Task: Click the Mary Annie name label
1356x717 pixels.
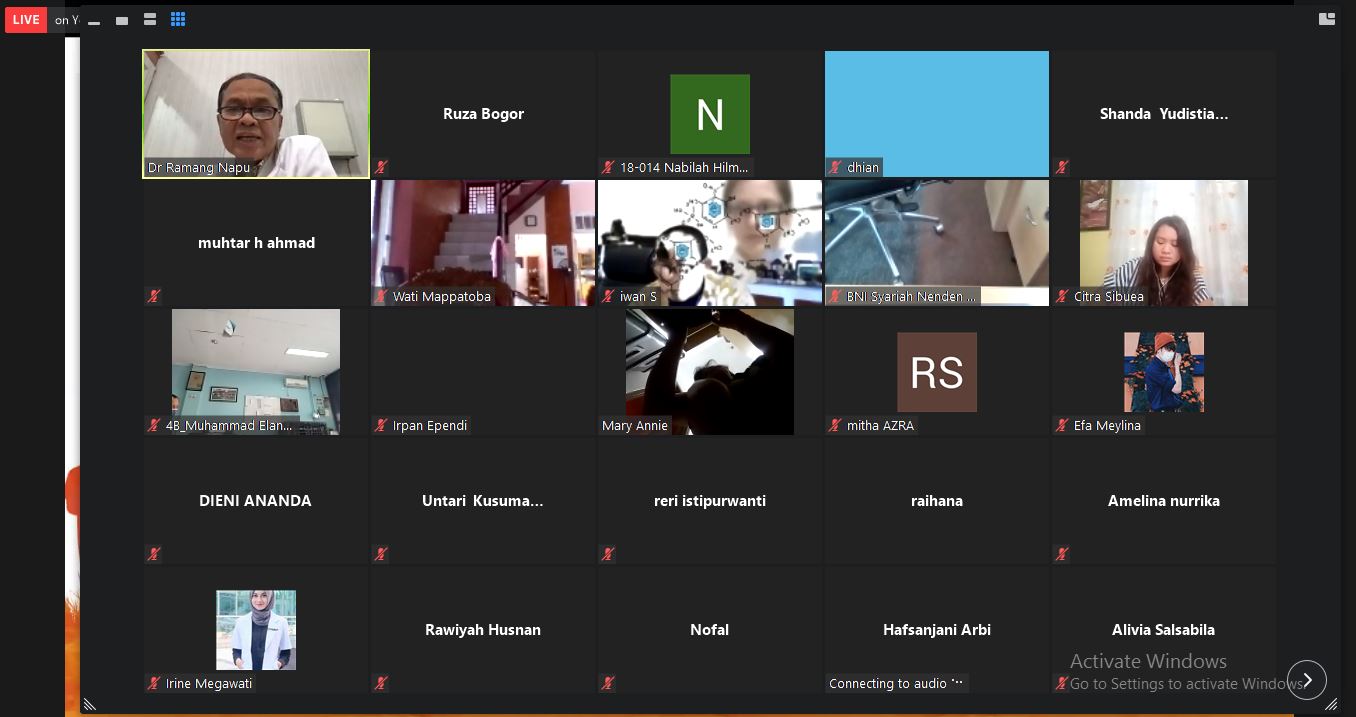Action: pyautogui.click(x=635, y=425)
